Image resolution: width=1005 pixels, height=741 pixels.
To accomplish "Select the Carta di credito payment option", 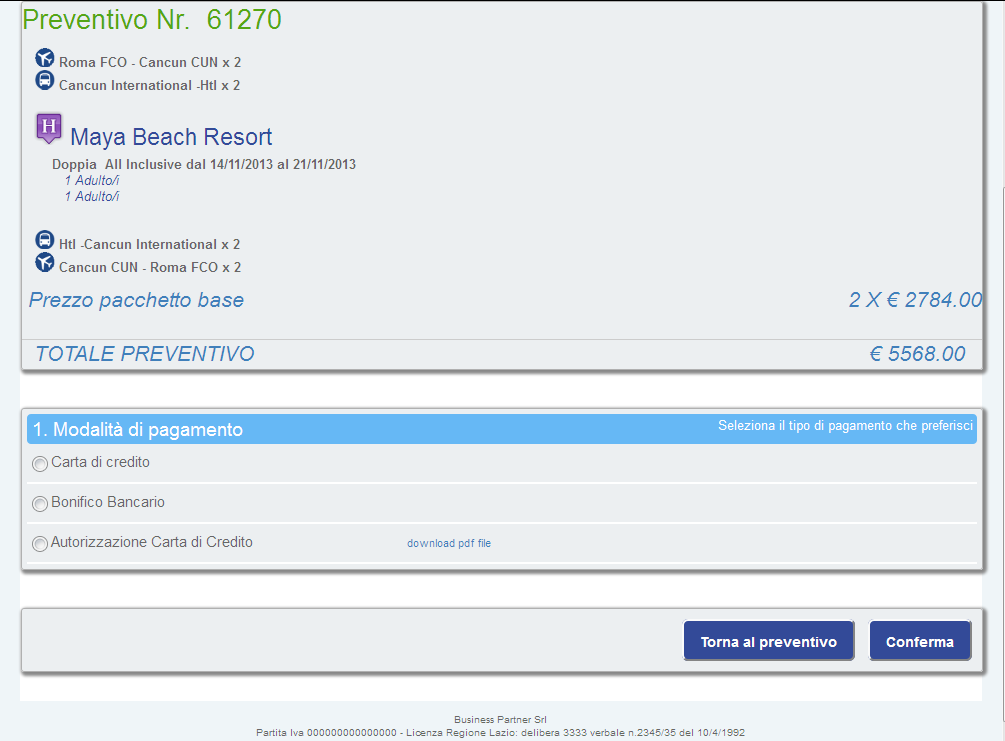I will pos(40,463).
